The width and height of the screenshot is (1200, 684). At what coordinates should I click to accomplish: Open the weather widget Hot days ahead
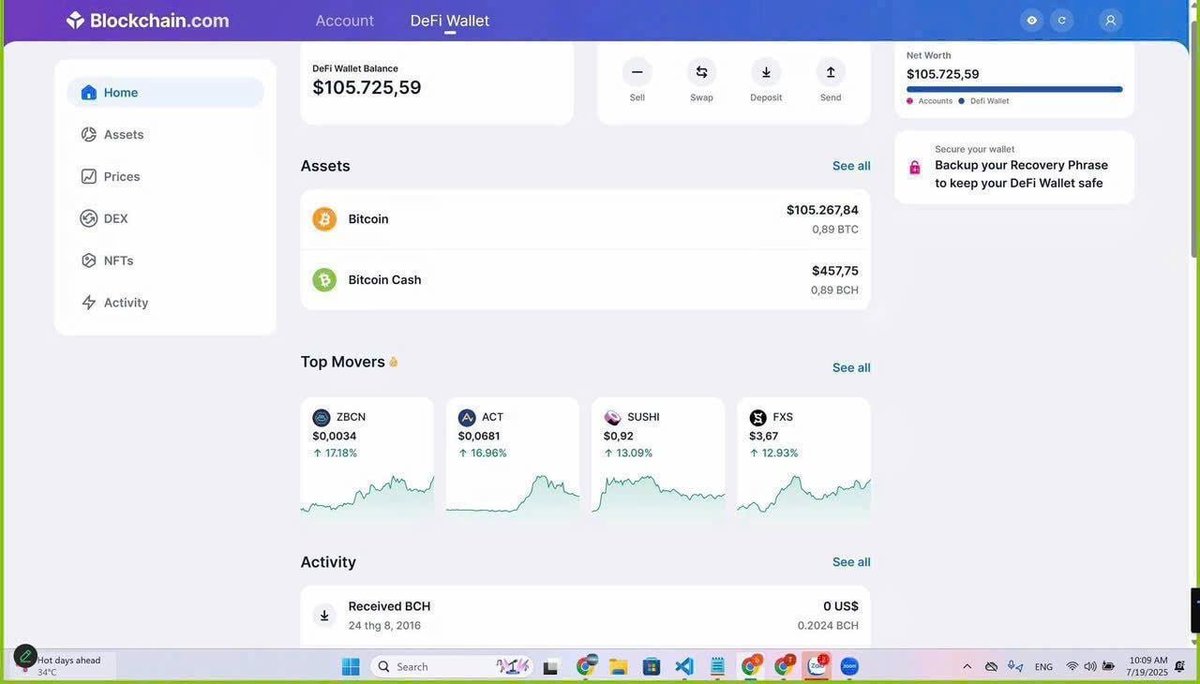tap(66, 666)
